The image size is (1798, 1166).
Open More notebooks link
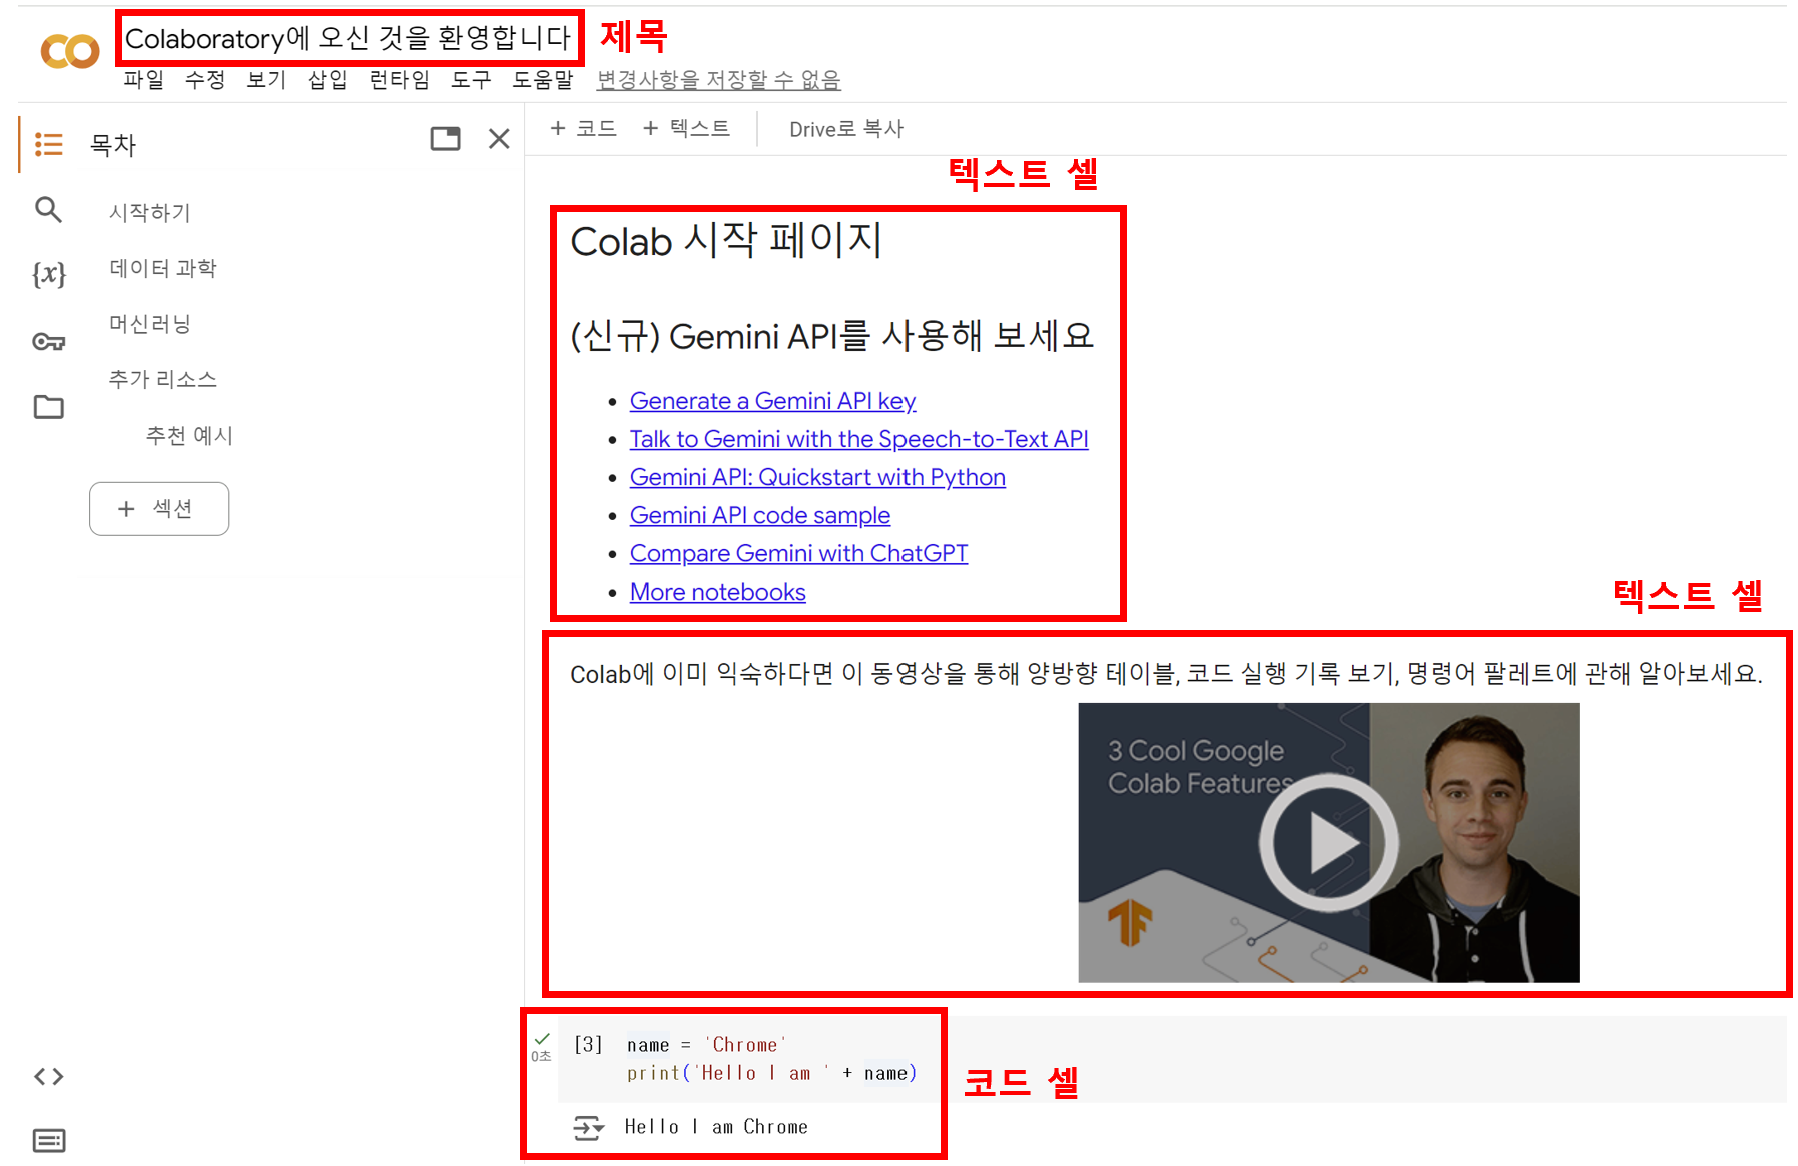point(718,592)
